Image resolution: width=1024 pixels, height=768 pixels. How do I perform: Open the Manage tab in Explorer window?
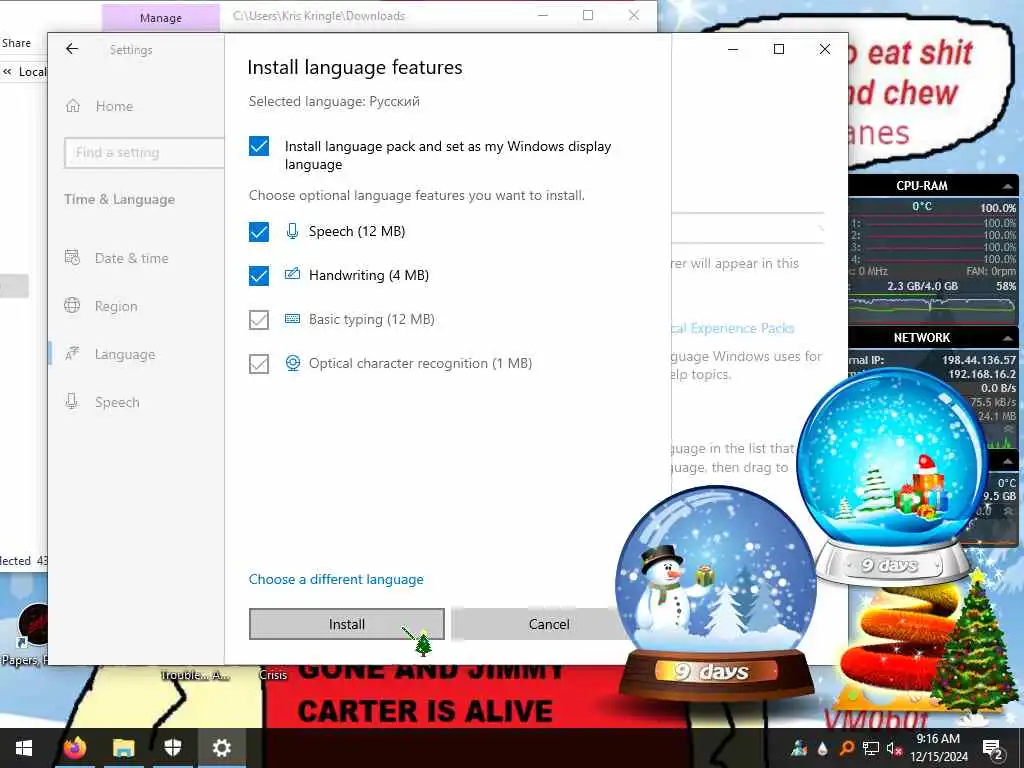tap(161, 18)
